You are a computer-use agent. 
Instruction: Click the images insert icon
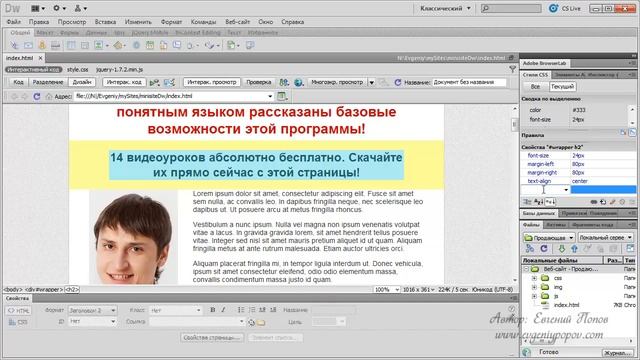click(99, 45)
